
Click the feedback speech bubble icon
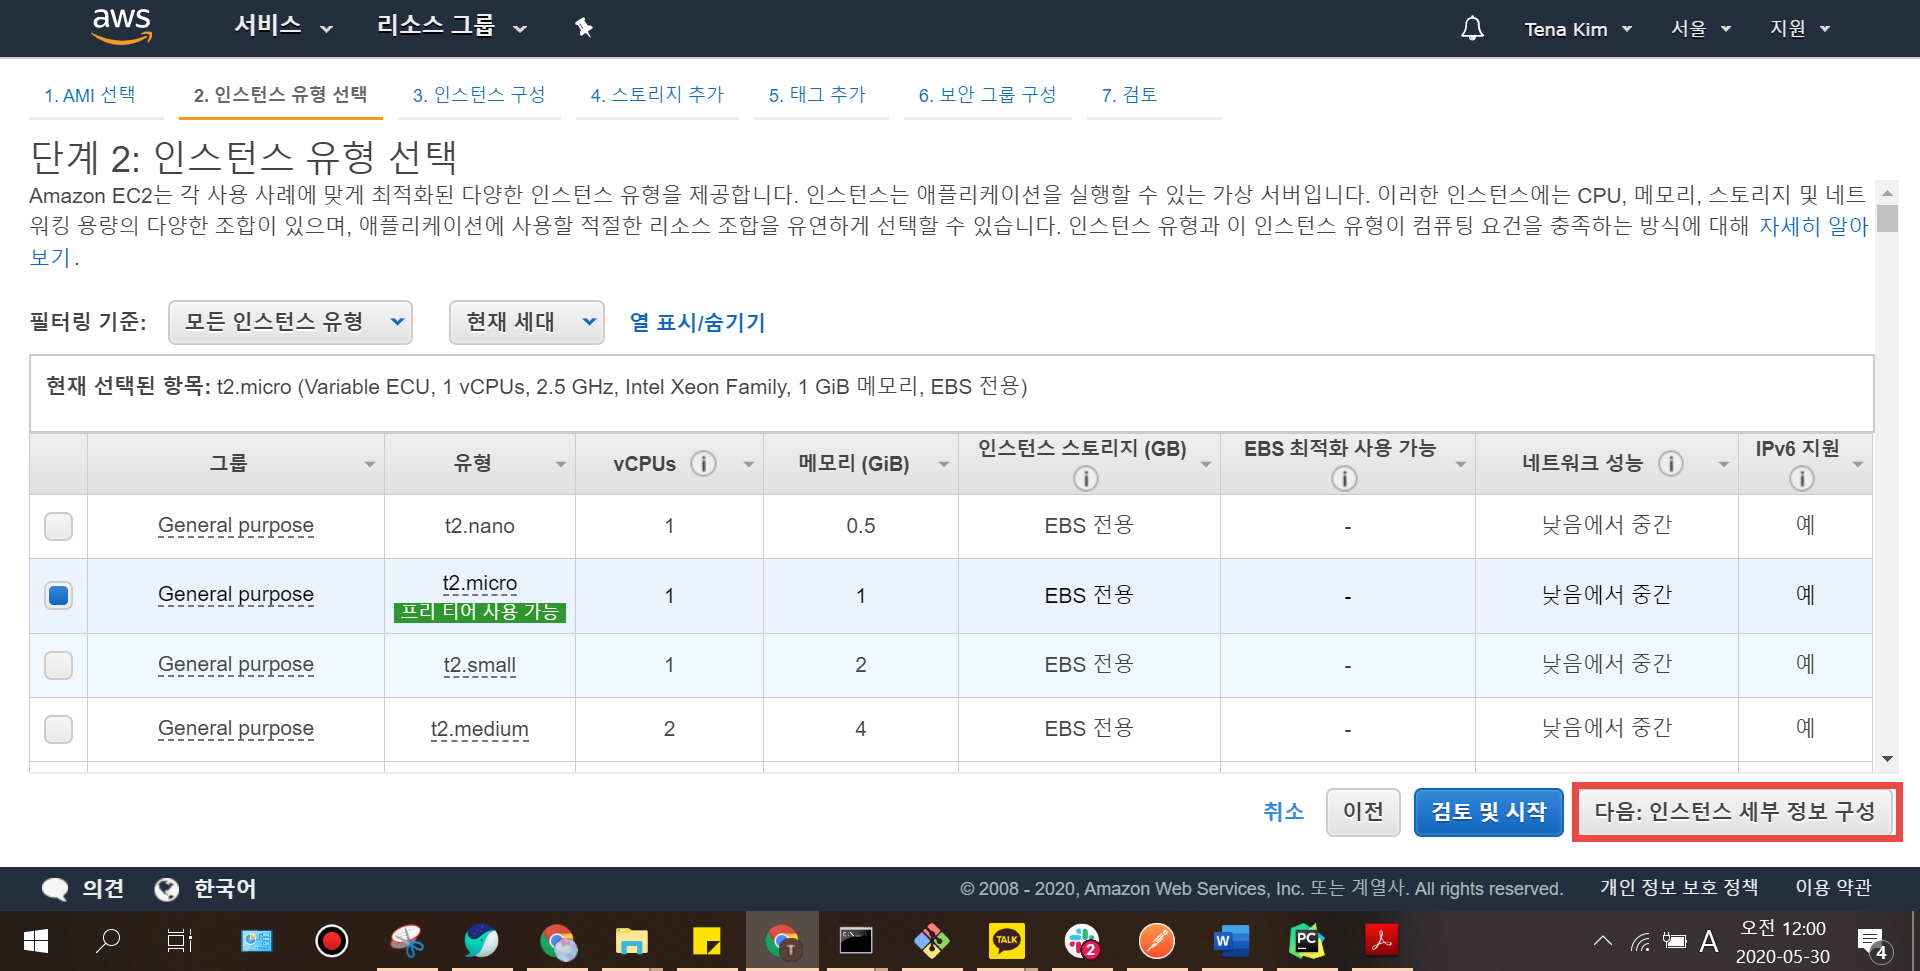point(55,889)
